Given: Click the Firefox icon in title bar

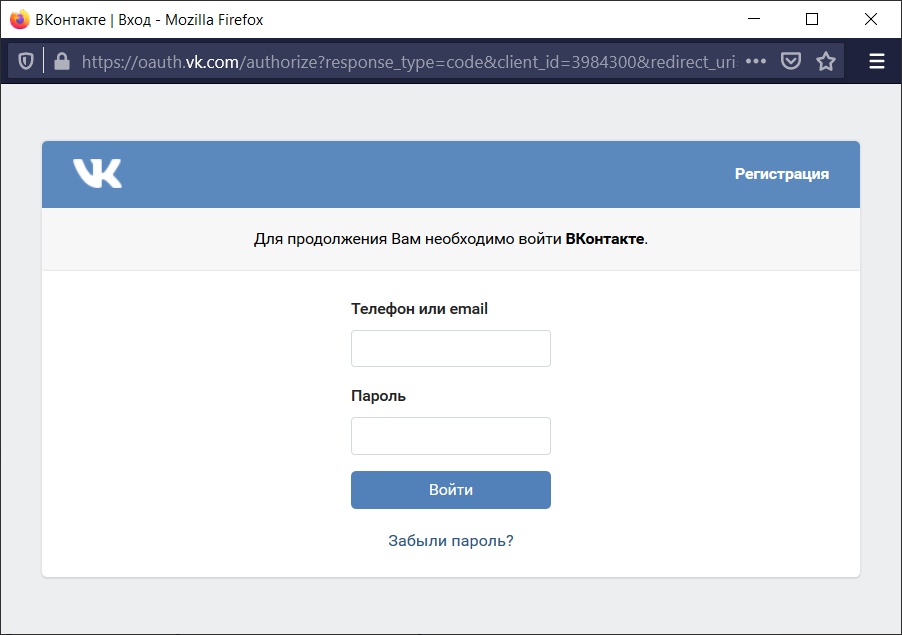Looking at the screenshot, I should click(x=20, y=19).
